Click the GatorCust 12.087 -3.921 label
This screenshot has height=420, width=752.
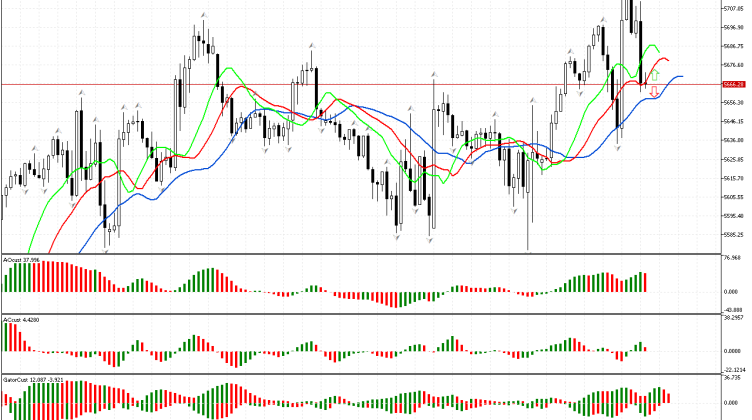[33, 380]
